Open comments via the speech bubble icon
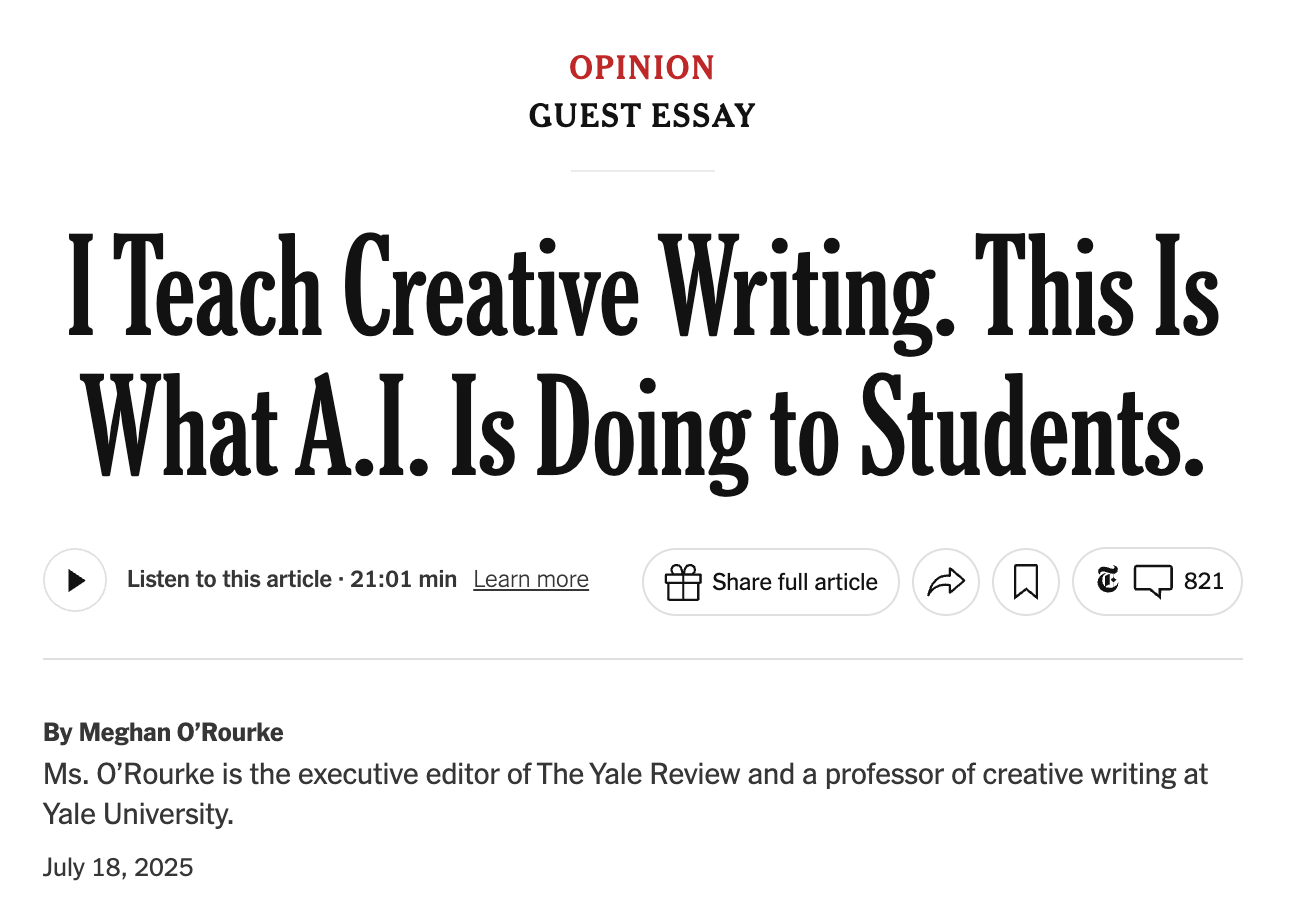This screenshot has width=1298, height=912. 1152,581
